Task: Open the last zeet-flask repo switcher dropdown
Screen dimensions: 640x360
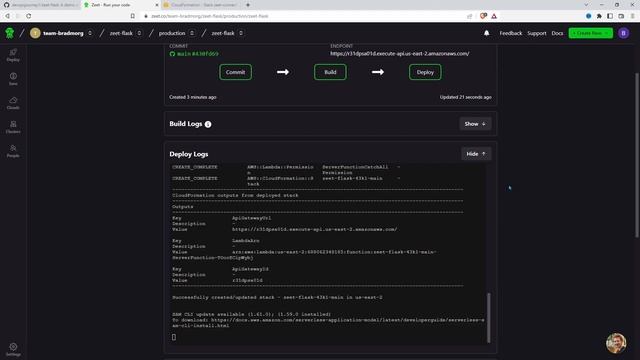Action: [241, 33]
